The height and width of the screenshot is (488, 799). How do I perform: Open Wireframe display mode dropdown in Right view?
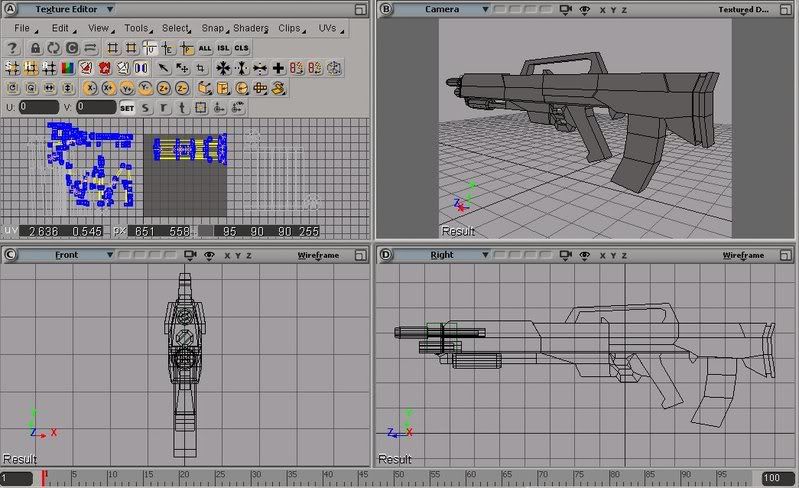coord(743,255)
